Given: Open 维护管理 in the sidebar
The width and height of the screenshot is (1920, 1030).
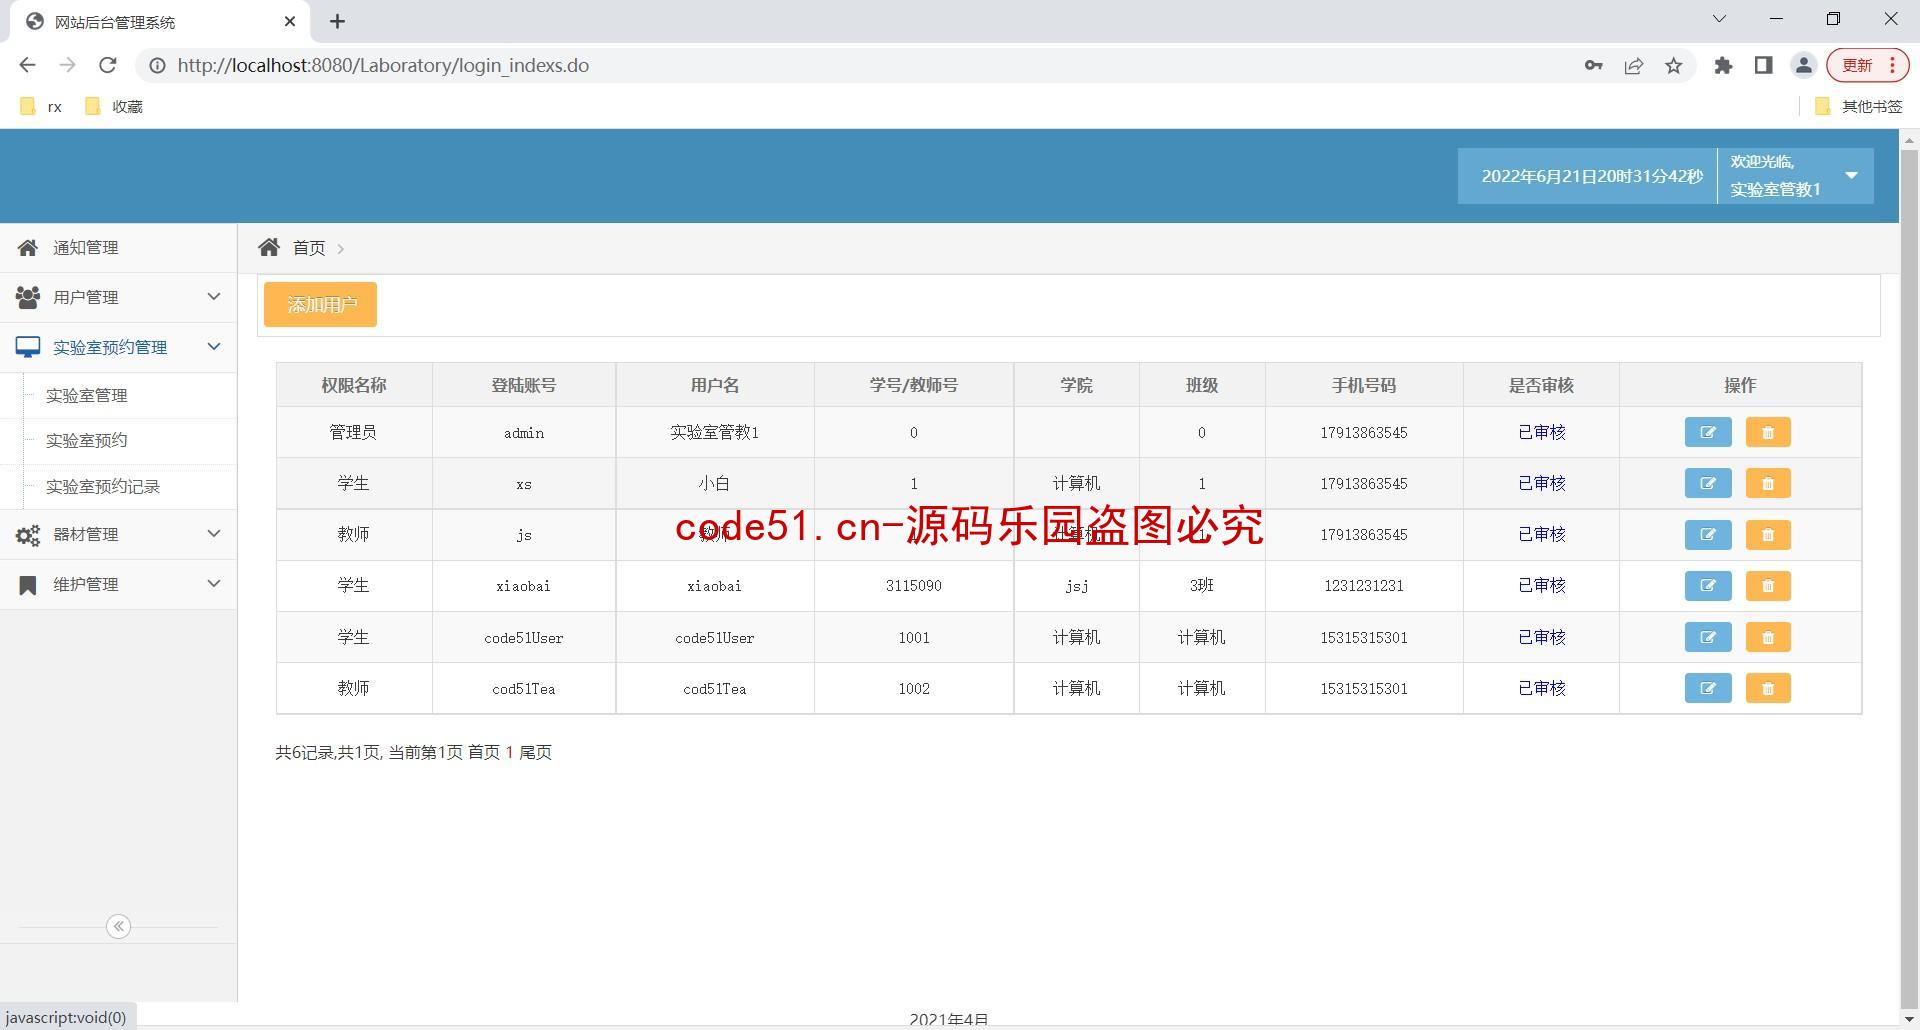Looking at the screenshot, I should click(118, 584).
